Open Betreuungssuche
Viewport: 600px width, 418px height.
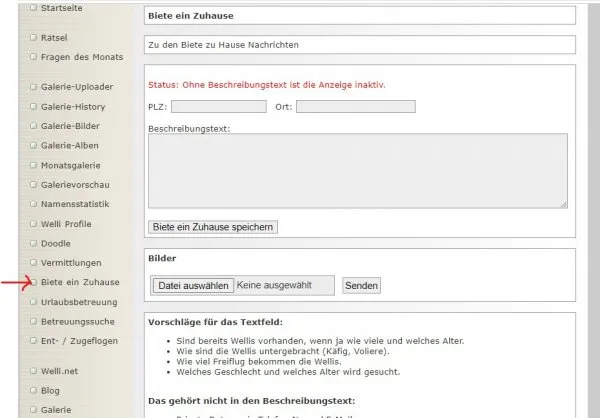click(x=78, y=322)
